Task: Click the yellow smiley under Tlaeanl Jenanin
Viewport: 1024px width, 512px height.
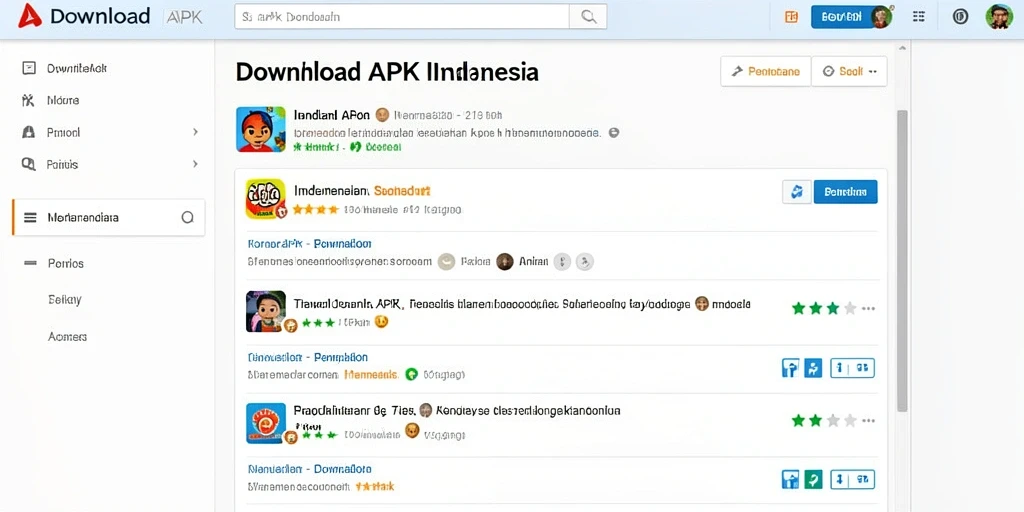Action: point(381,321)
